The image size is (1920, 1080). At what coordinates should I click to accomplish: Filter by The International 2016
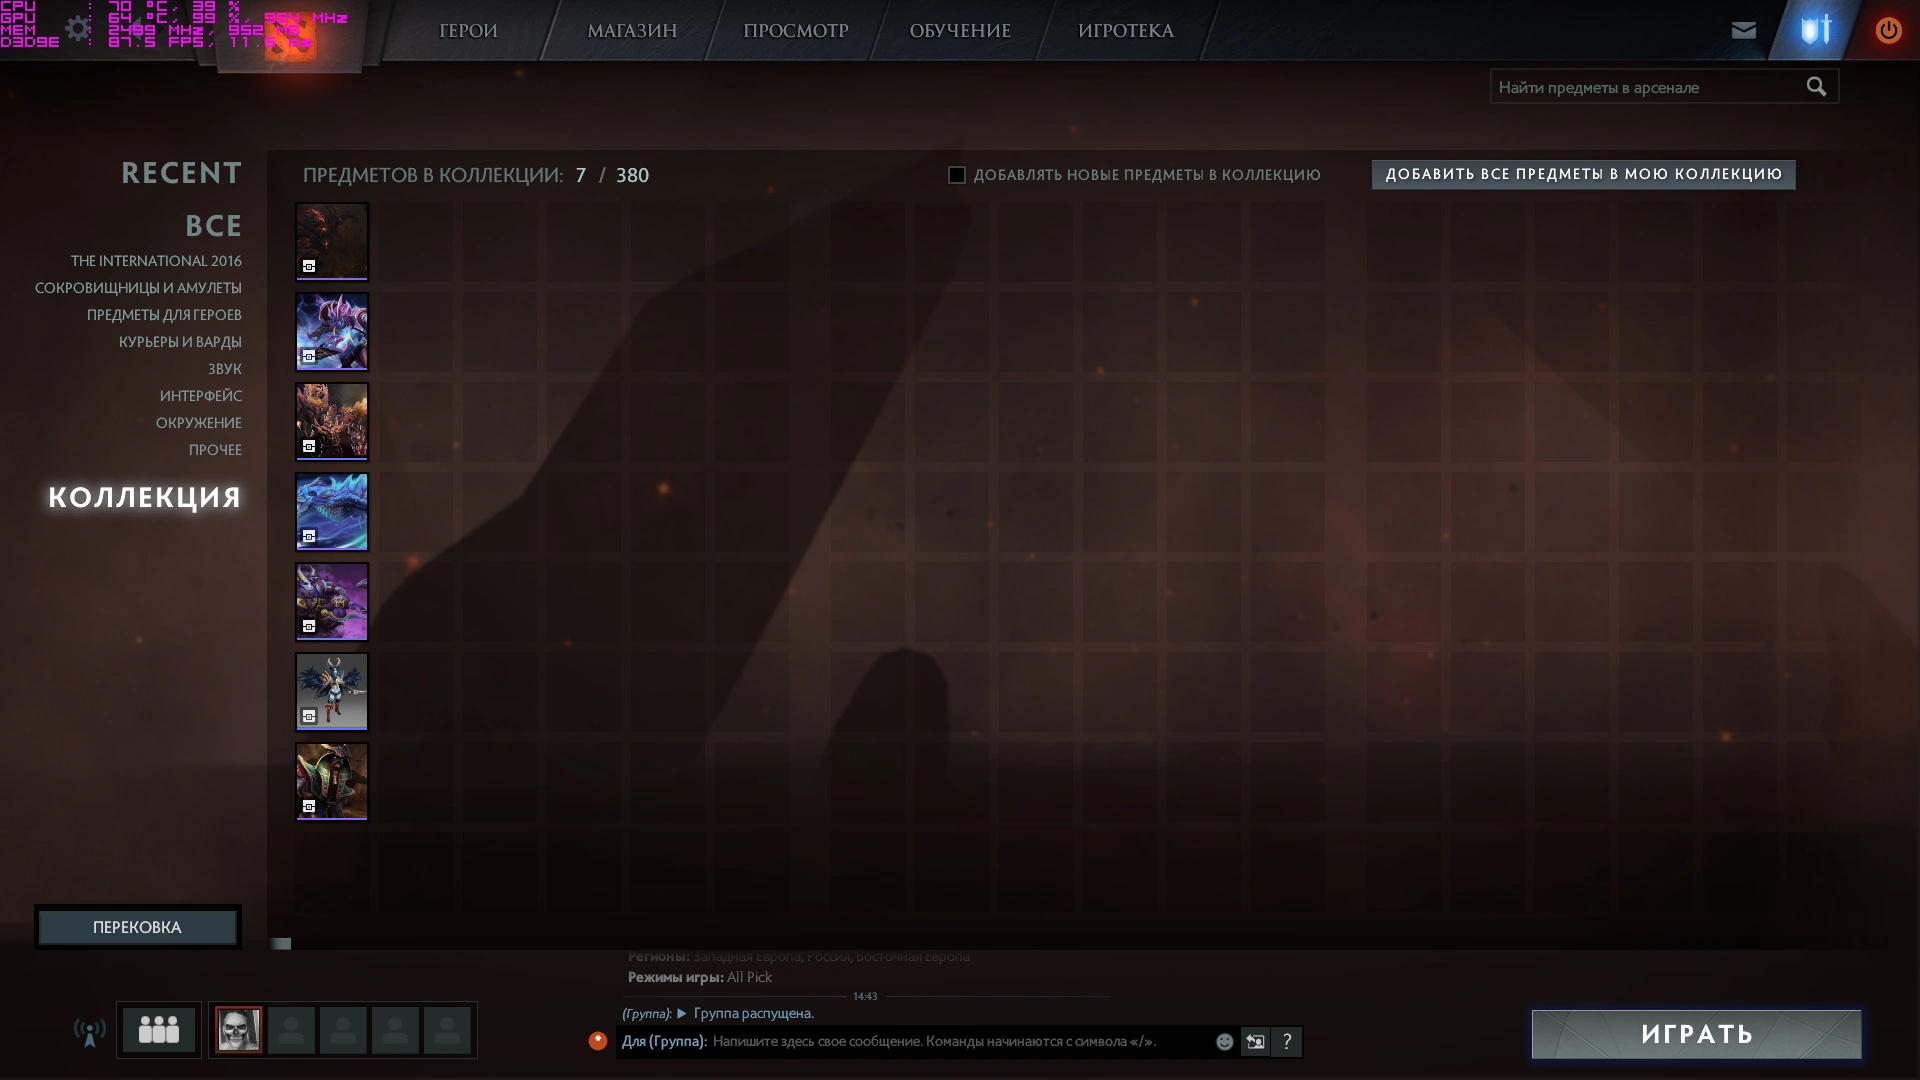[156, 261]
